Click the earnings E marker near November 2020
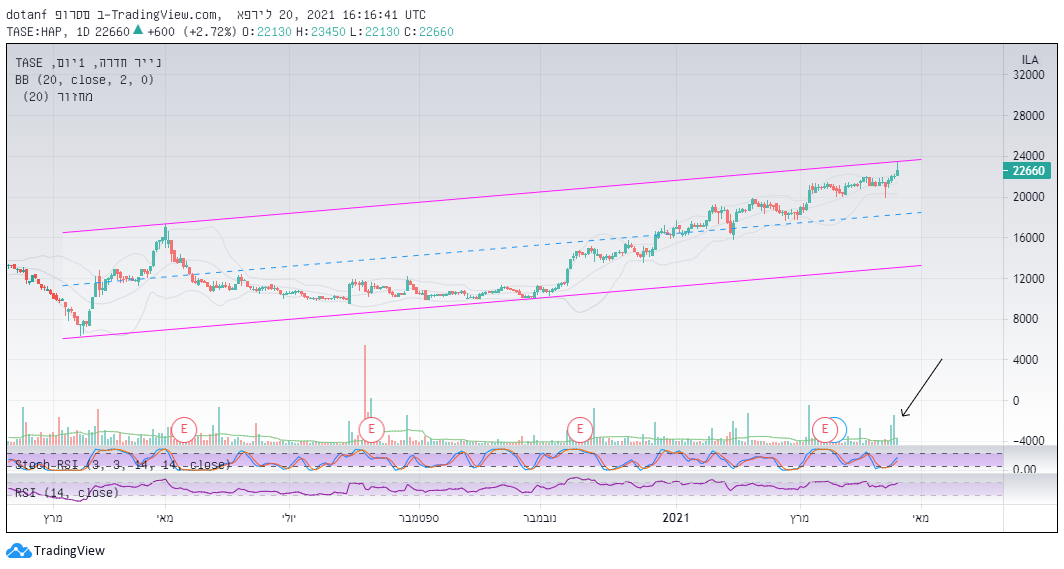The height and width of the screenshot is (569, 1064). click(580, 429)
